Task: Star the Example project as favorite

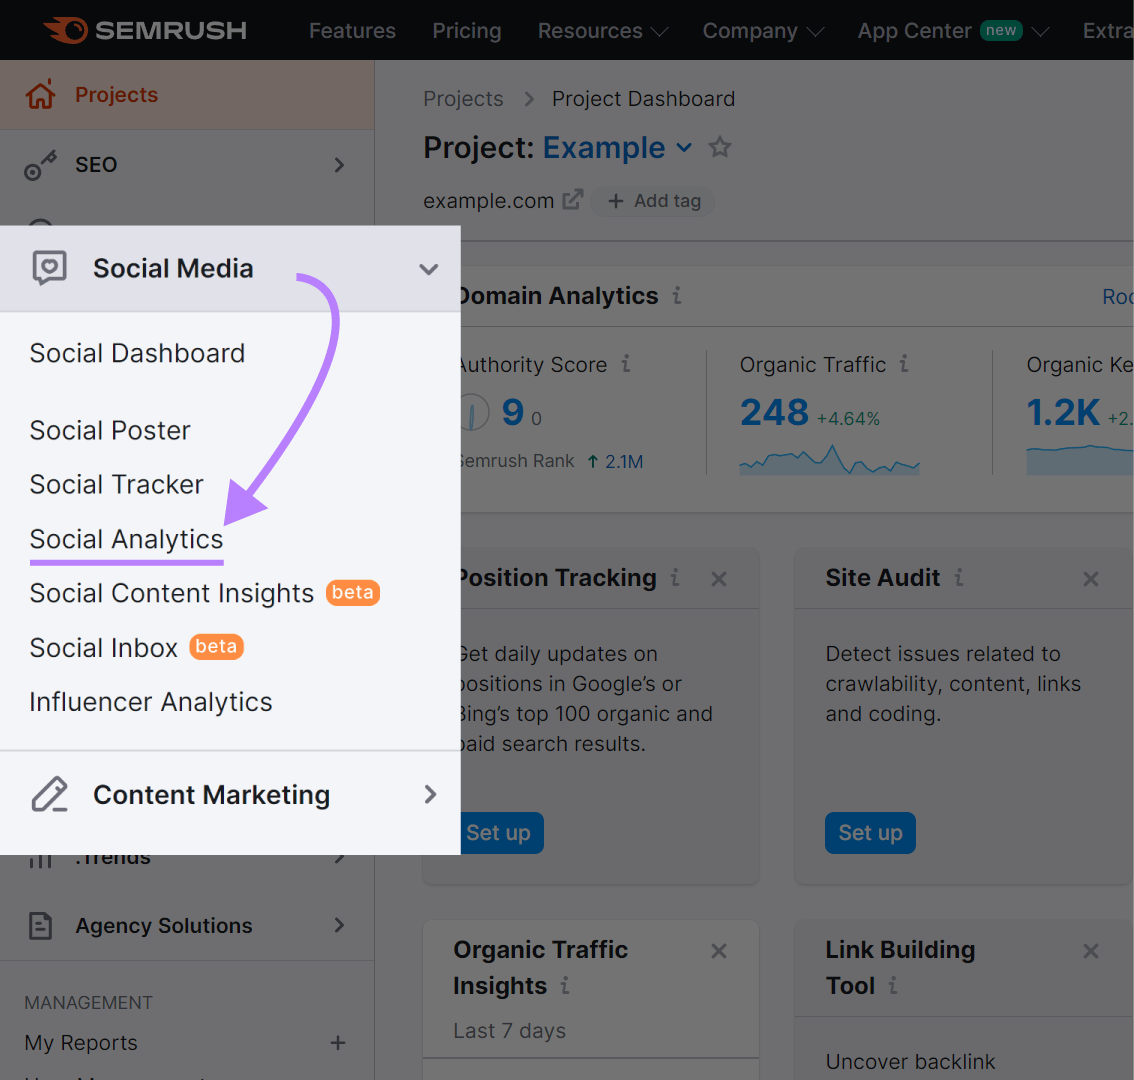Action: tap(720, 148)
